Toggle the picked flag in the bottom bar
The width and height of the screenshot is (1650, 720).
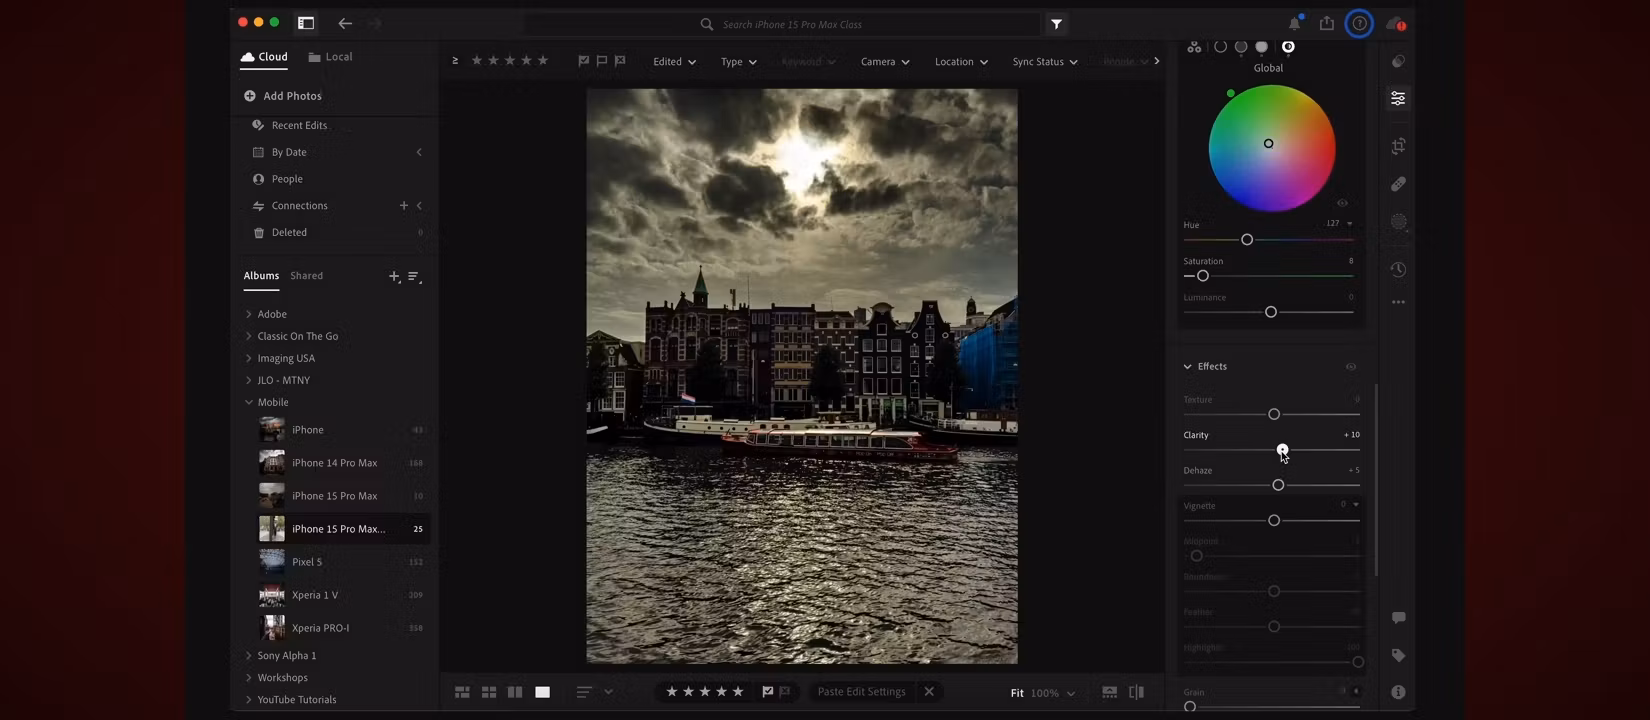point(767,692)
